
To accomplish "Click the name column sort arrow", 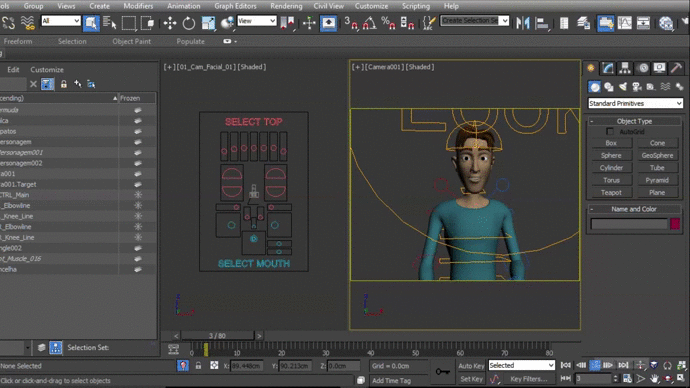I will click(x=115, y=98).
